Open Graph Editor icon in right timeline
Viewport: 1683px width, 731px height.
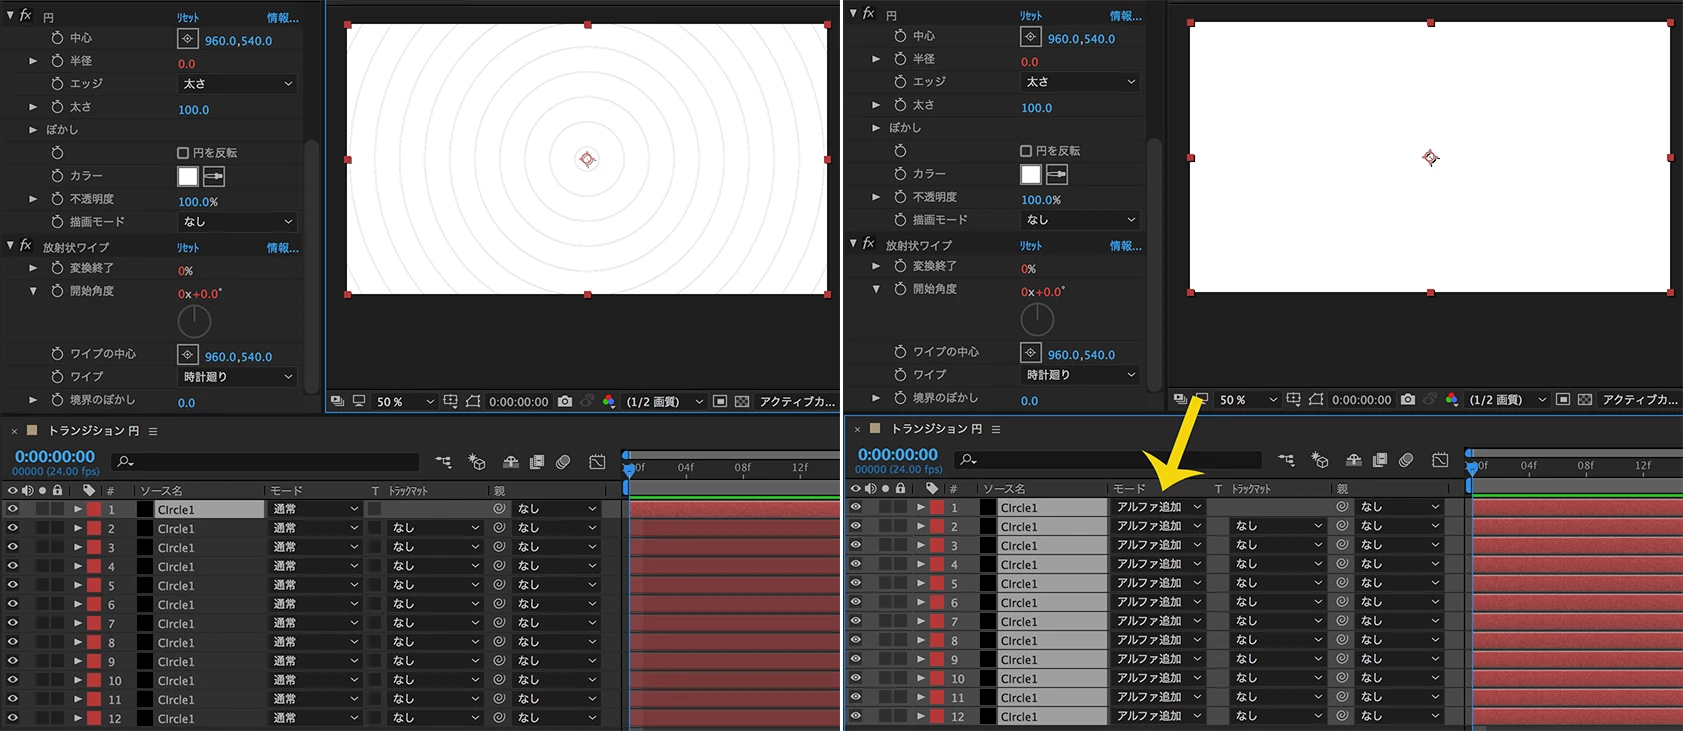pos(1440,460)
